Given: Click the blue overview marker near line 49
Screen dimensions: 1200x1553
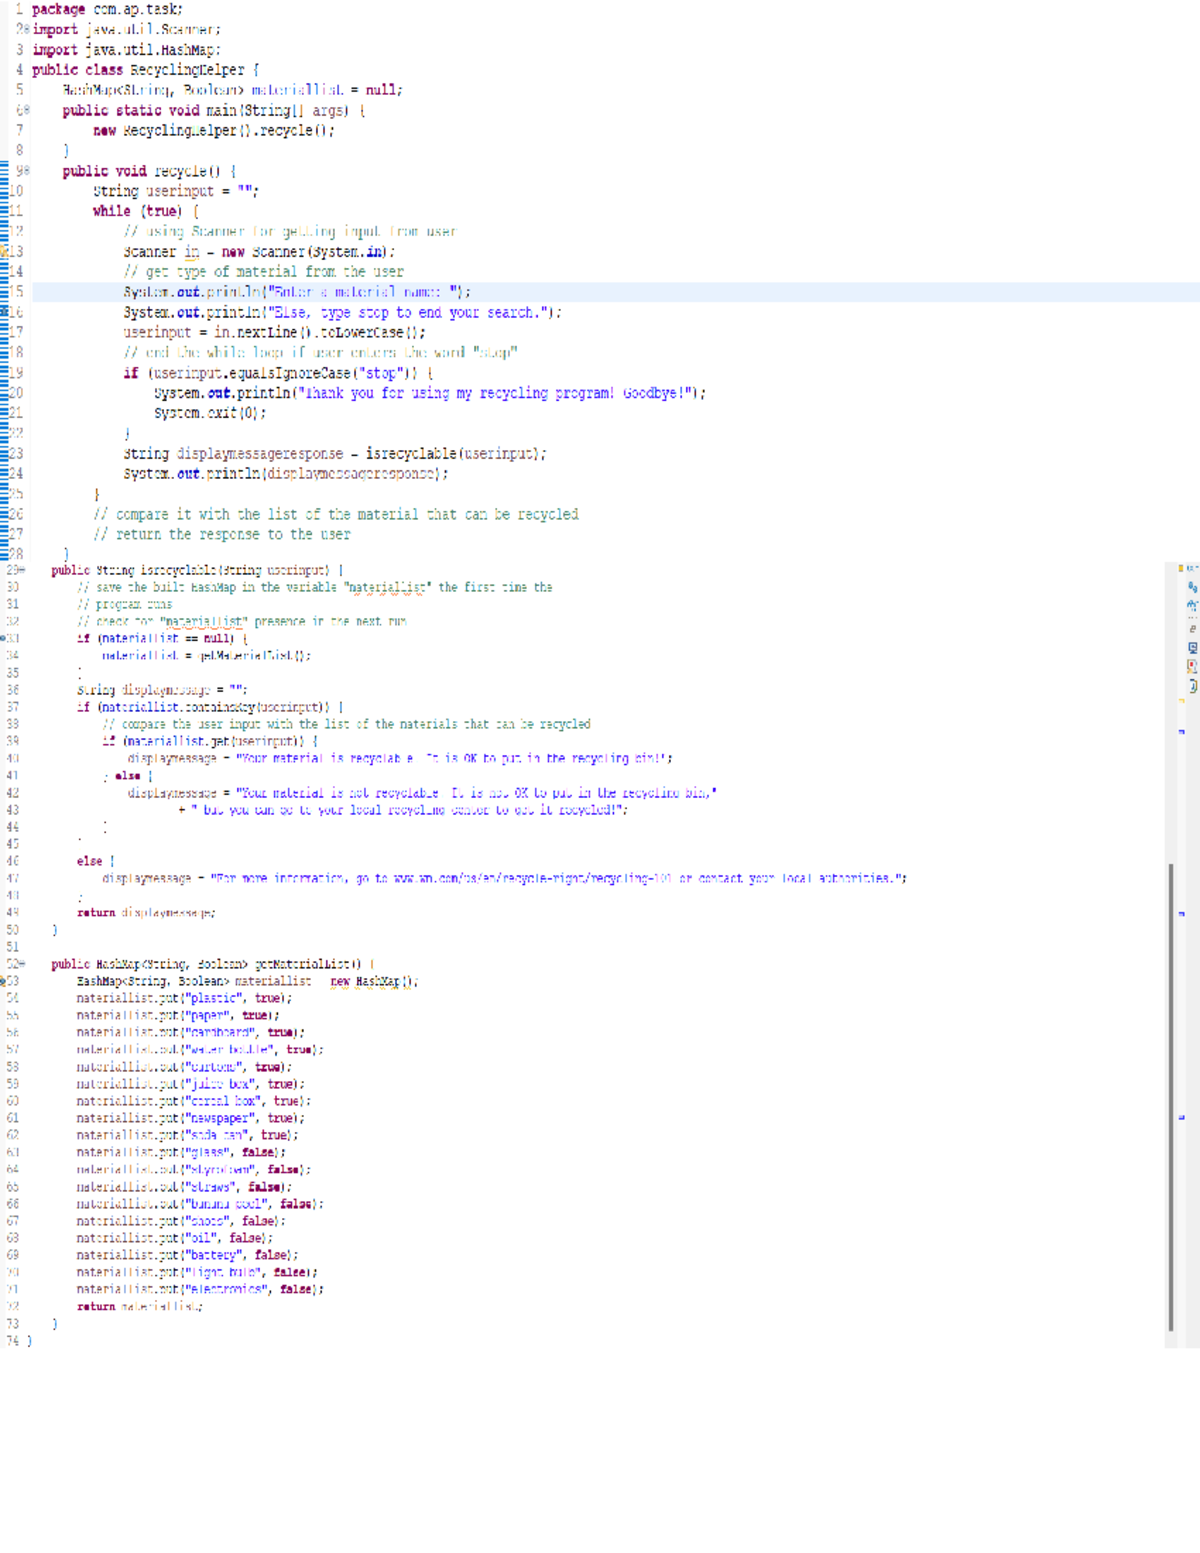Looking at the screenshot, I should click(1181, 913).
